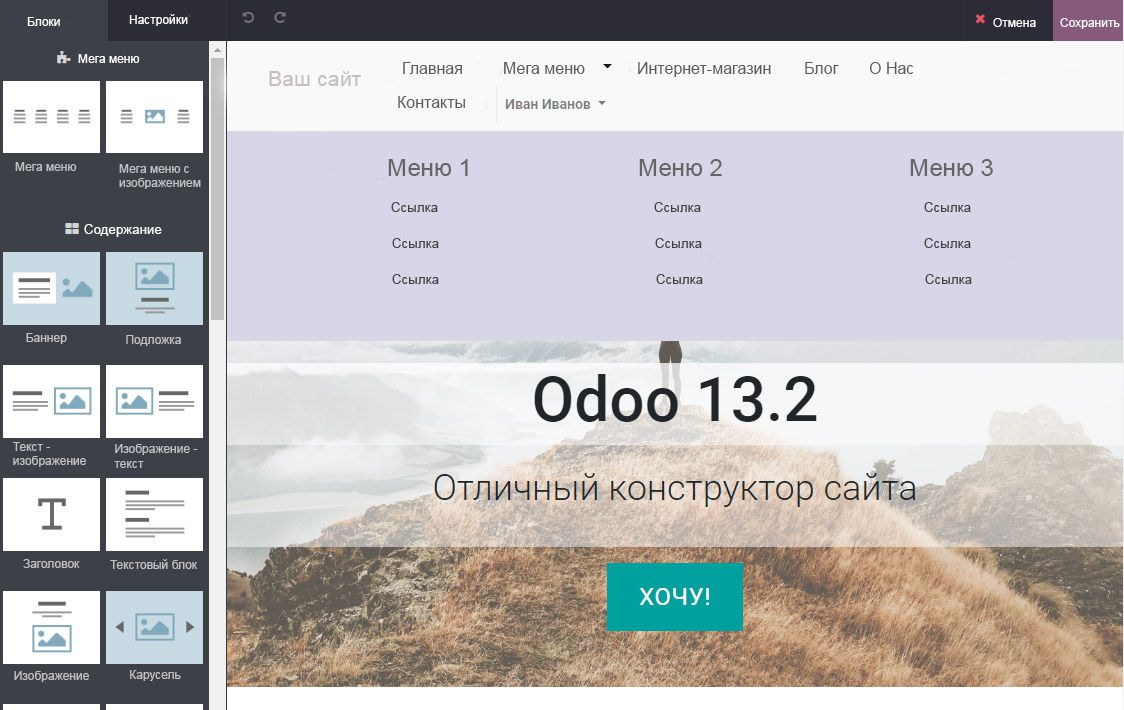Choose the Мега меню block
1124x710 pixels.
tap(51, 116)
